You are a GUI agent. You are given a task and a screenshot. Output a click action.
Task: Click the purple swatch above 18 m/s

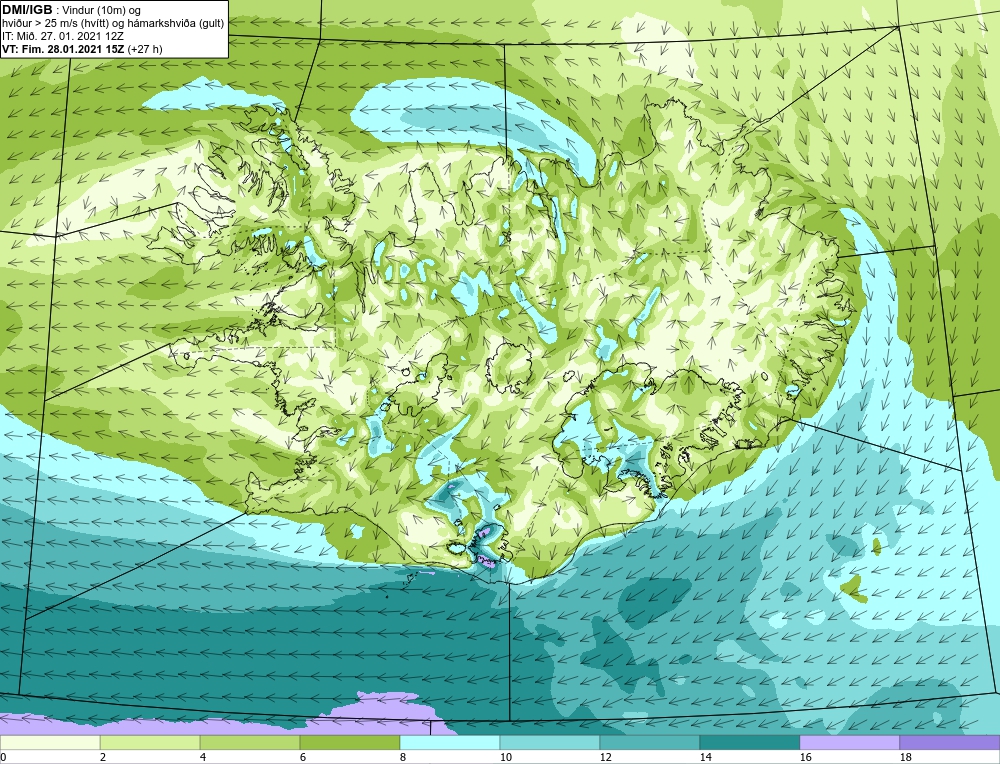coord(950,743)
